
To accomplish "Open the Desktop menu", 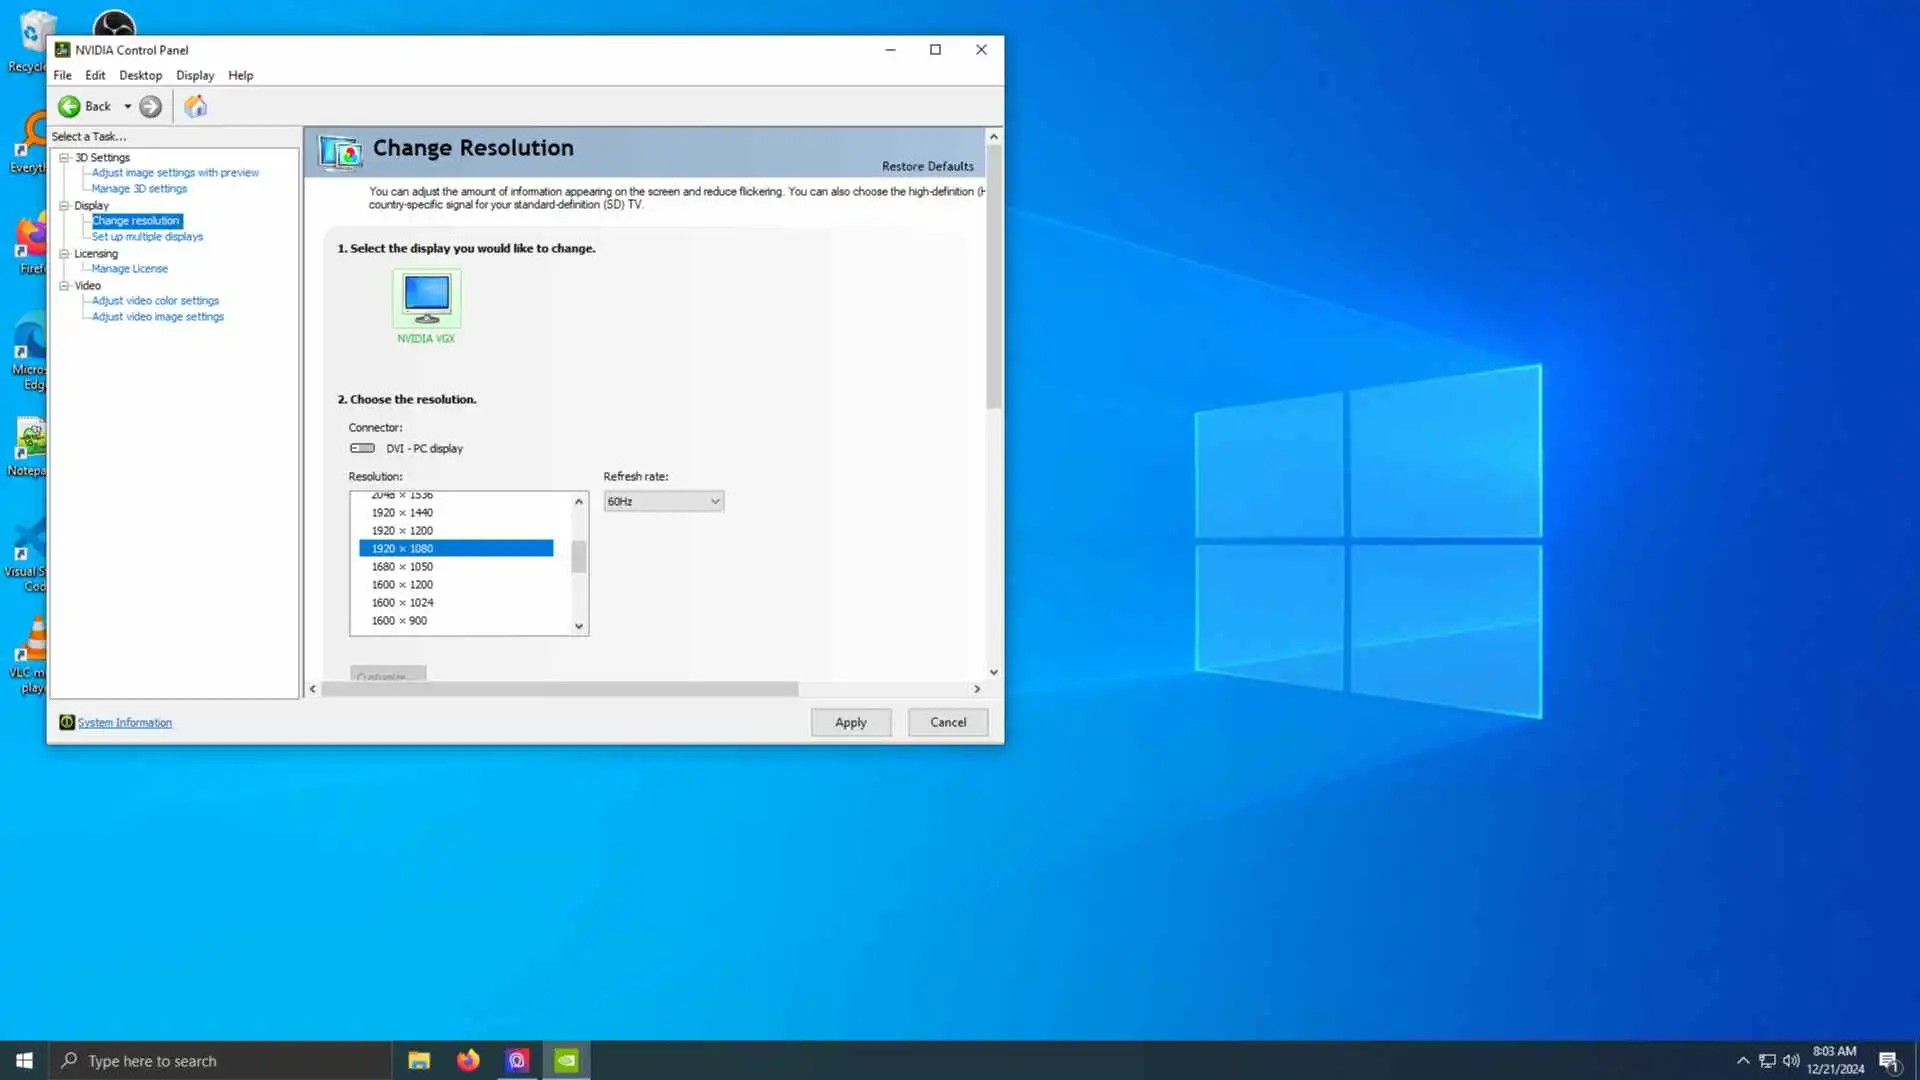I will 140,75.
